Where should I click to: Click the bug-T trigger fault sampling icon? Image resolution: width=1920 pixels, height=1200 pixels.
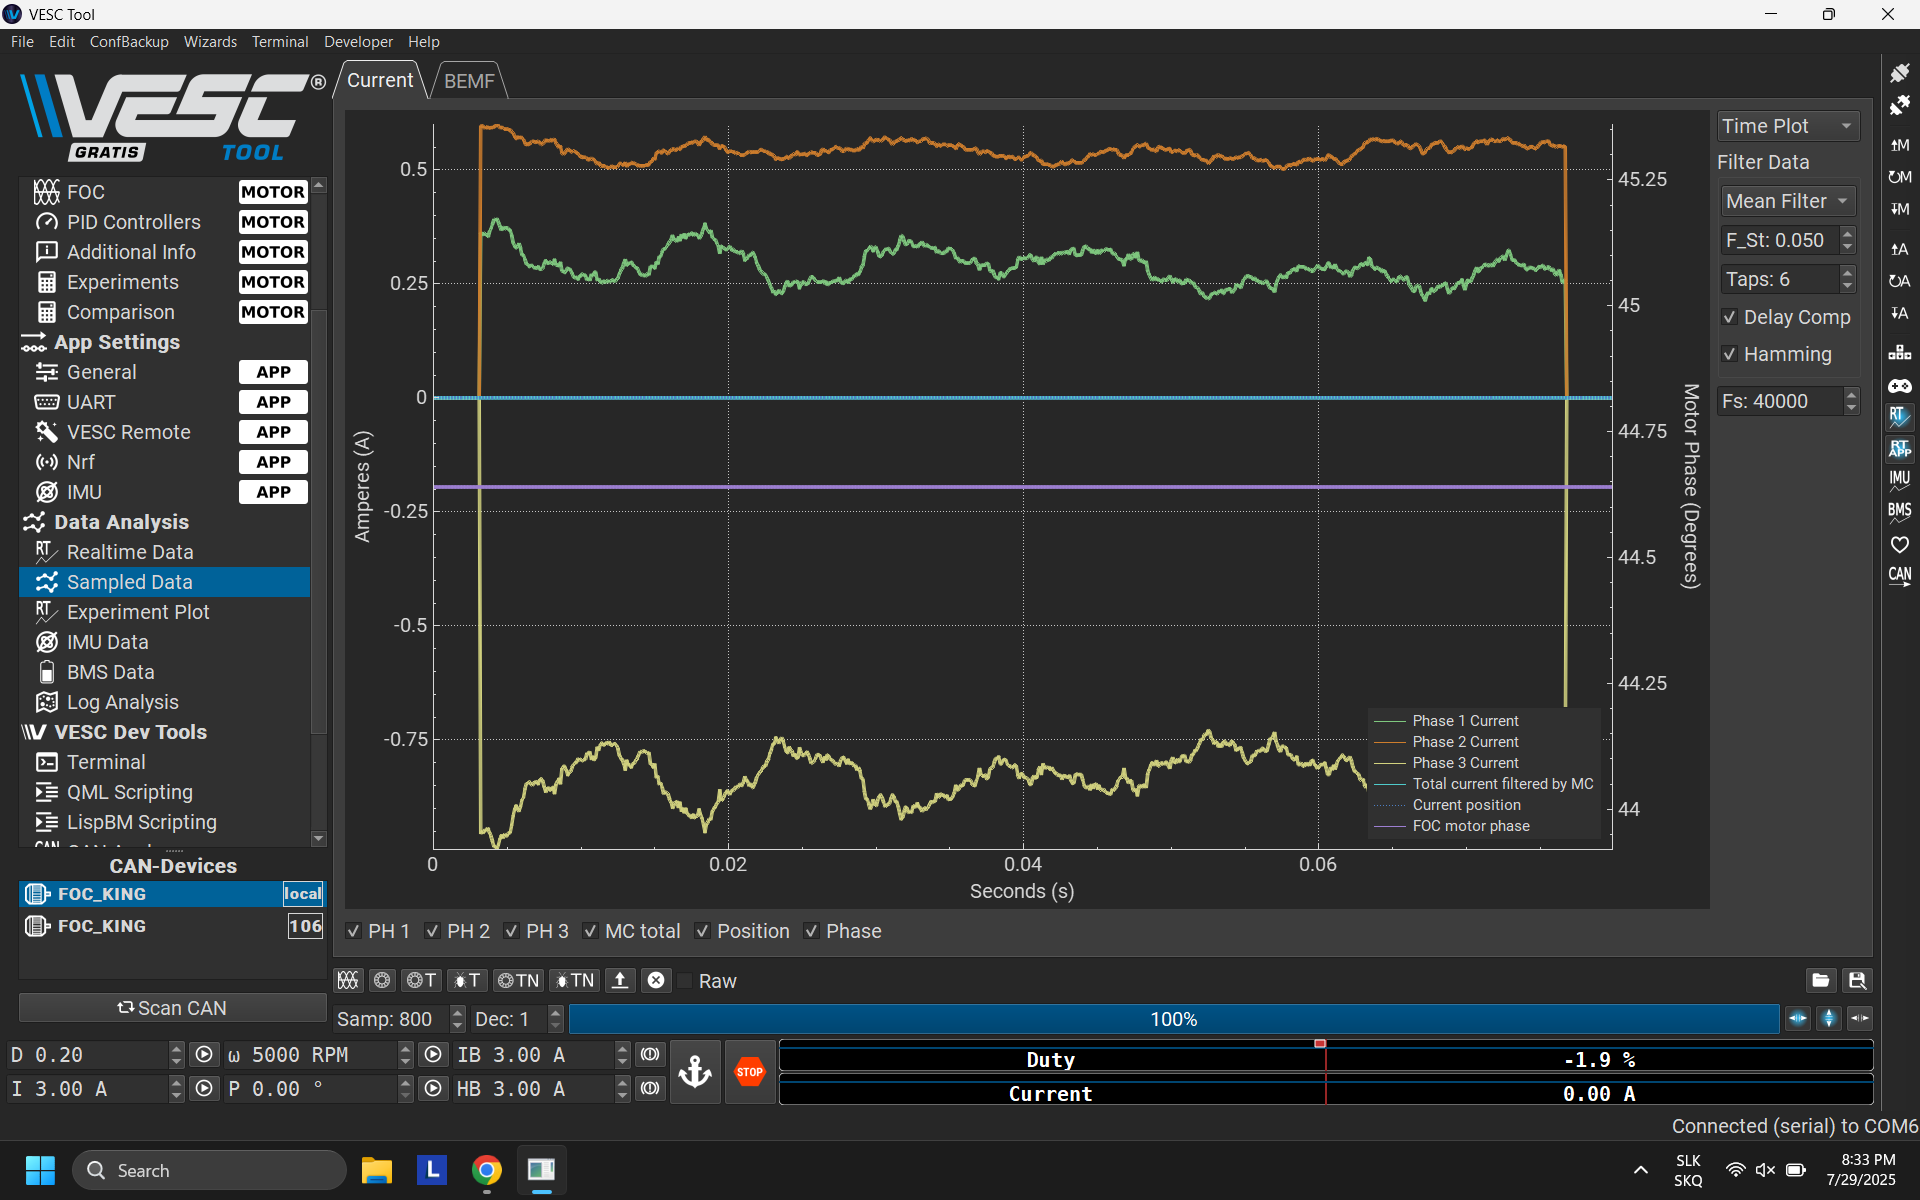pos(467,980)
